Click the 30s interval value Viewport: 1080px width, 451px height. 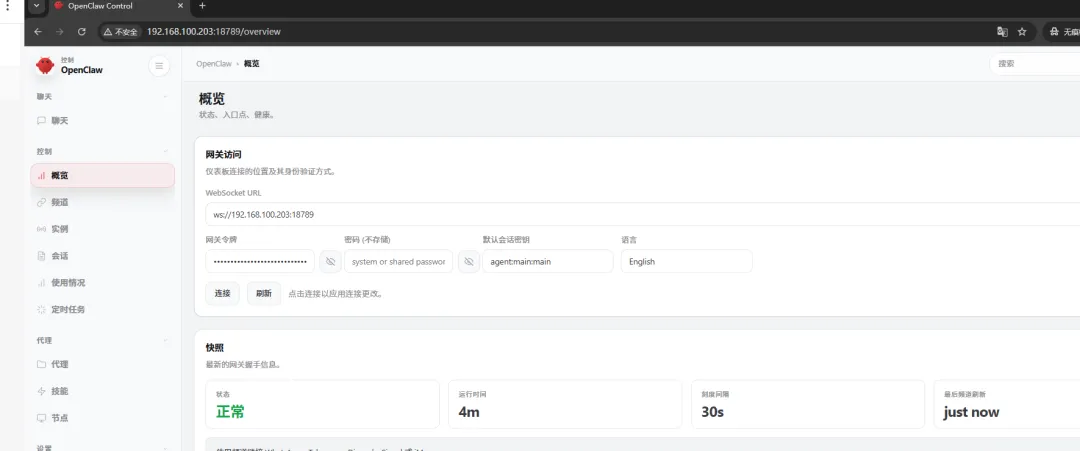point(713,412)
